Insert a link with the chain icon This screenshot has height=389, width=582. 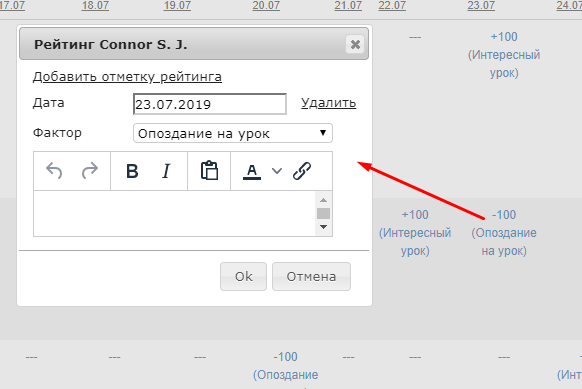click(x=302, y=171)
